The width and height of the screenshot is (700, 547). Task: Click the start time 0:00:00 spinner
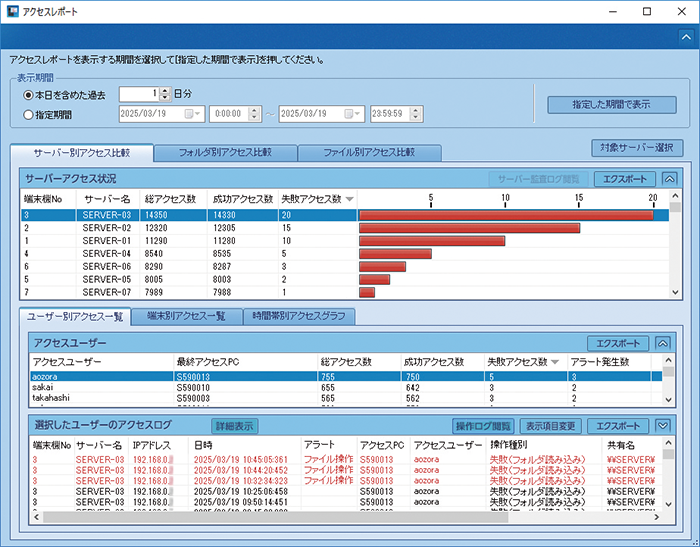(254, 114)
